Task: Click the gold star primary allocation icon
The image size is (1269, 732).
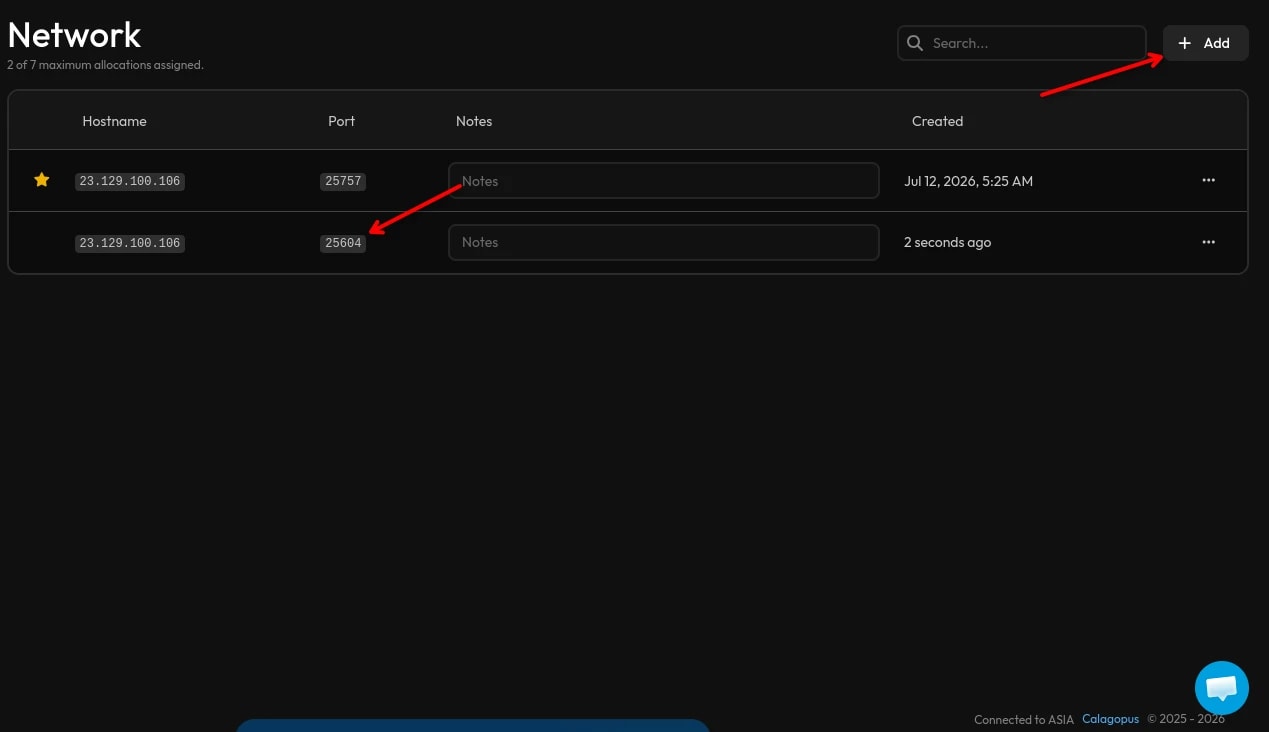Action: [x=42, y=180]
